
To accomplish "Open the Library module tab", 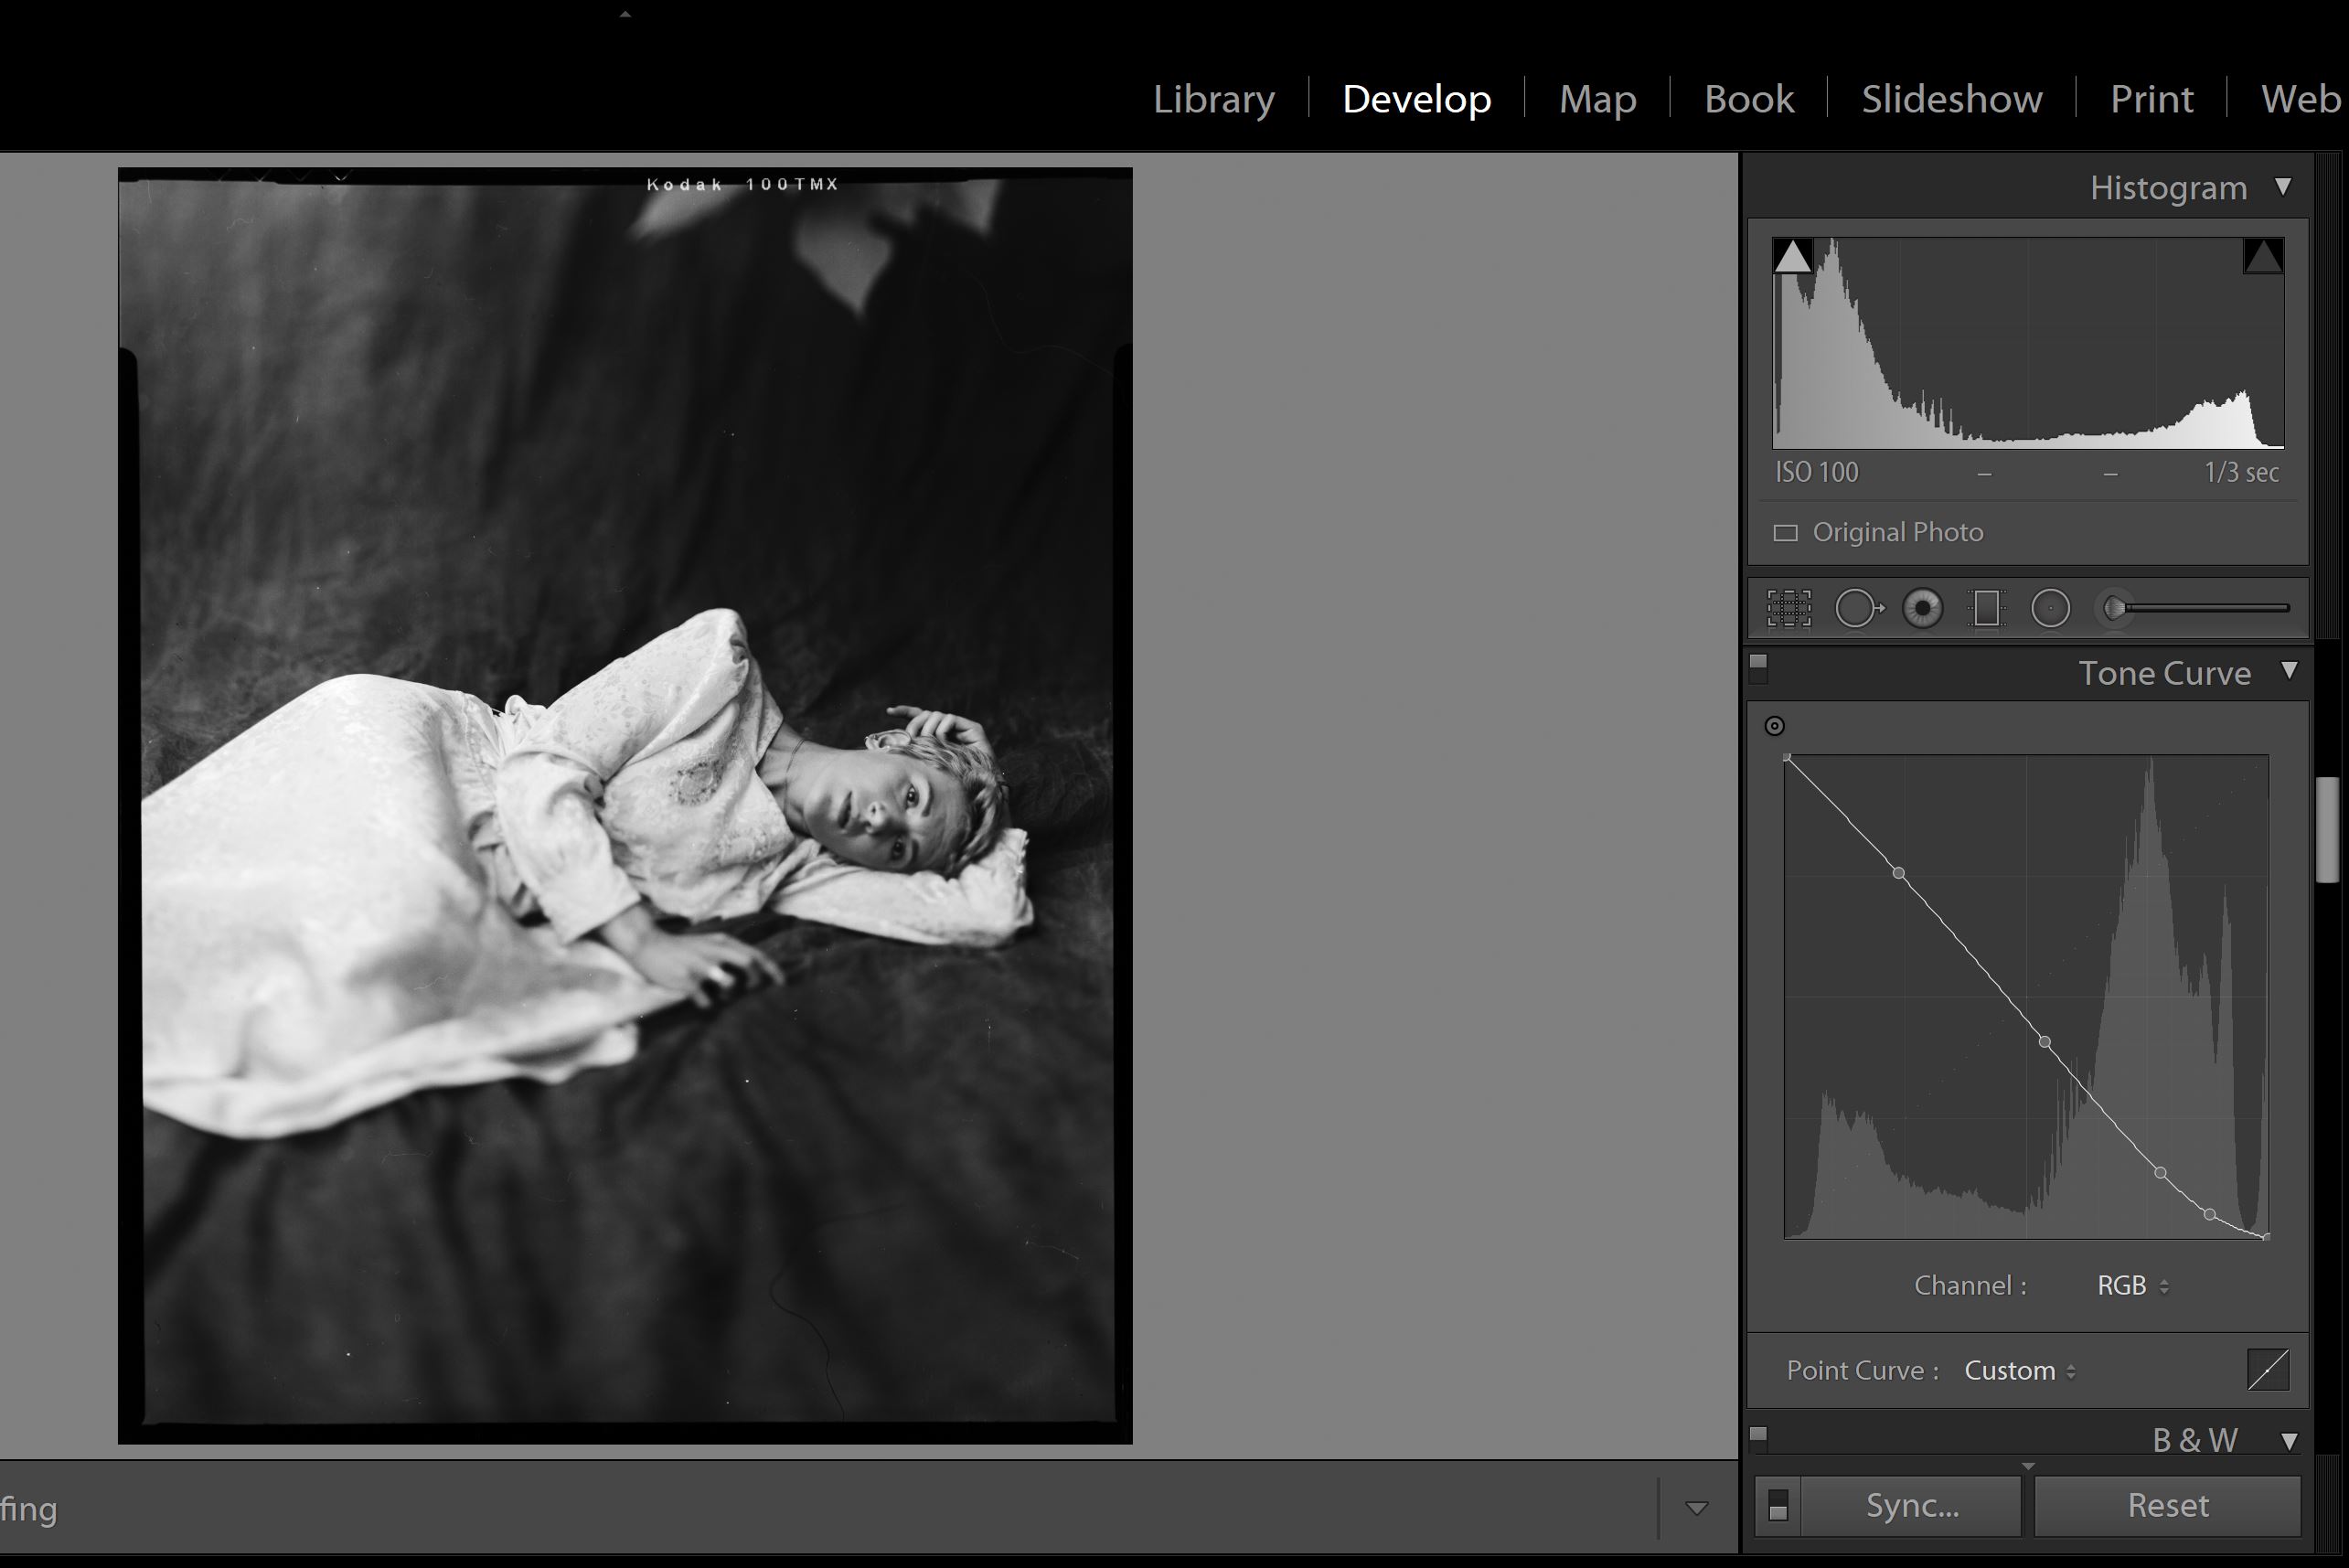I will pyautogui.click(x=1213, y=98).
